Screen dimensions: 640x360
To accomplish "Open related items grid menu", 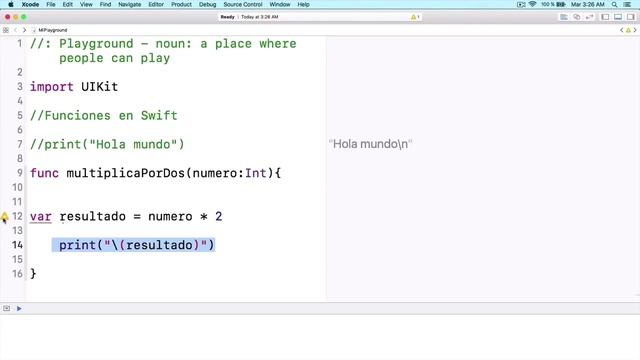I will click(6, 30).
